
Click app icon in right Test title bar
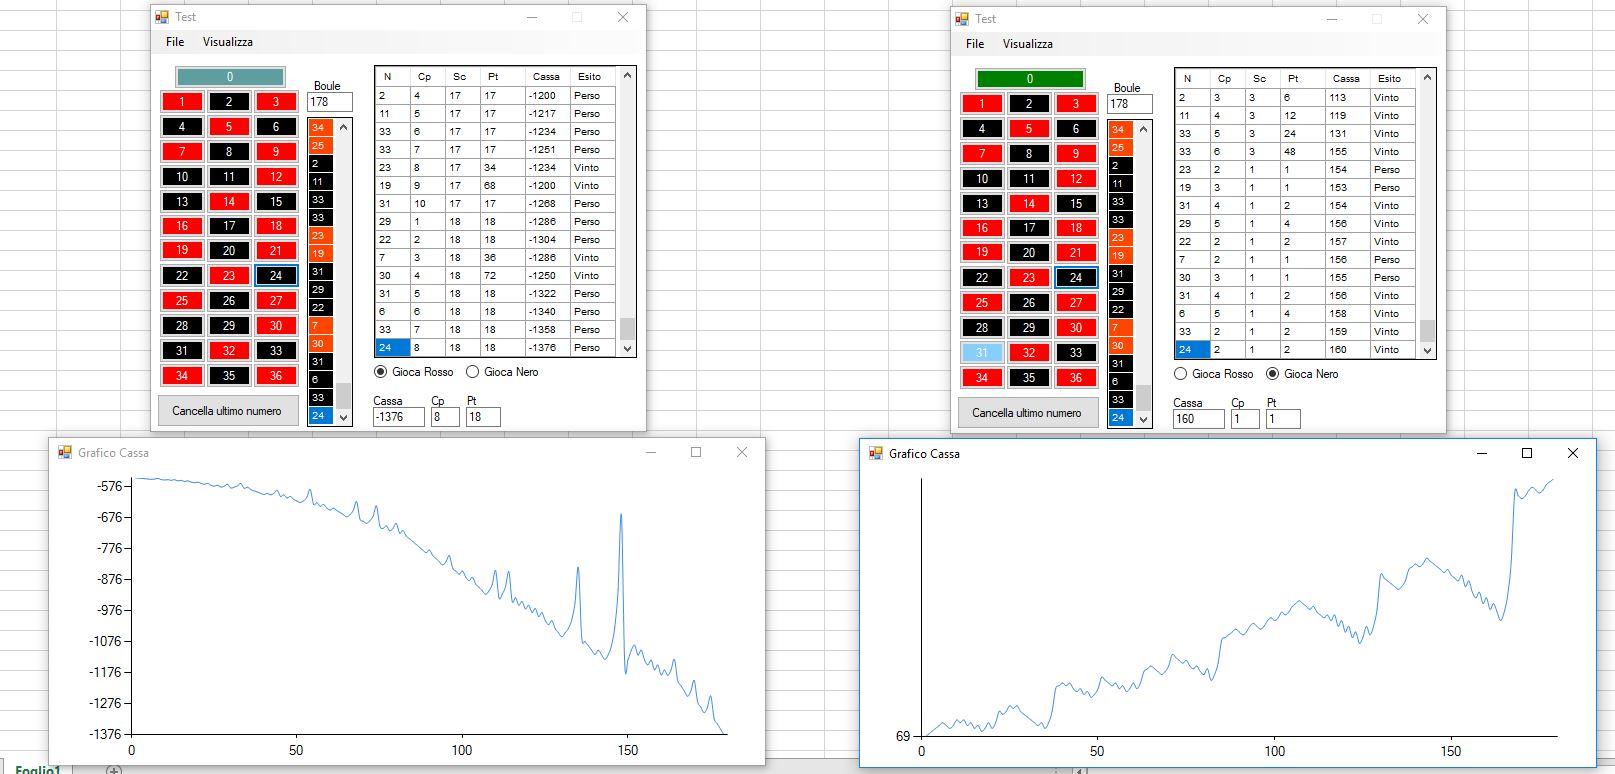pos(962,19)
